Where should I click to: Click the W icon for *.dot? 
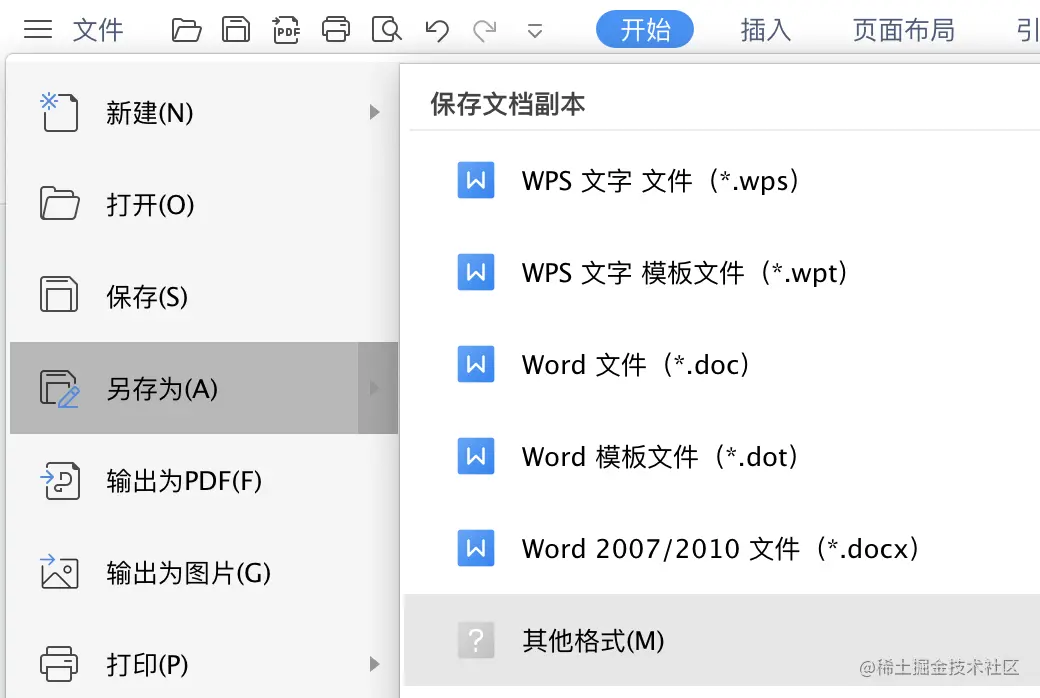(476, 456)
